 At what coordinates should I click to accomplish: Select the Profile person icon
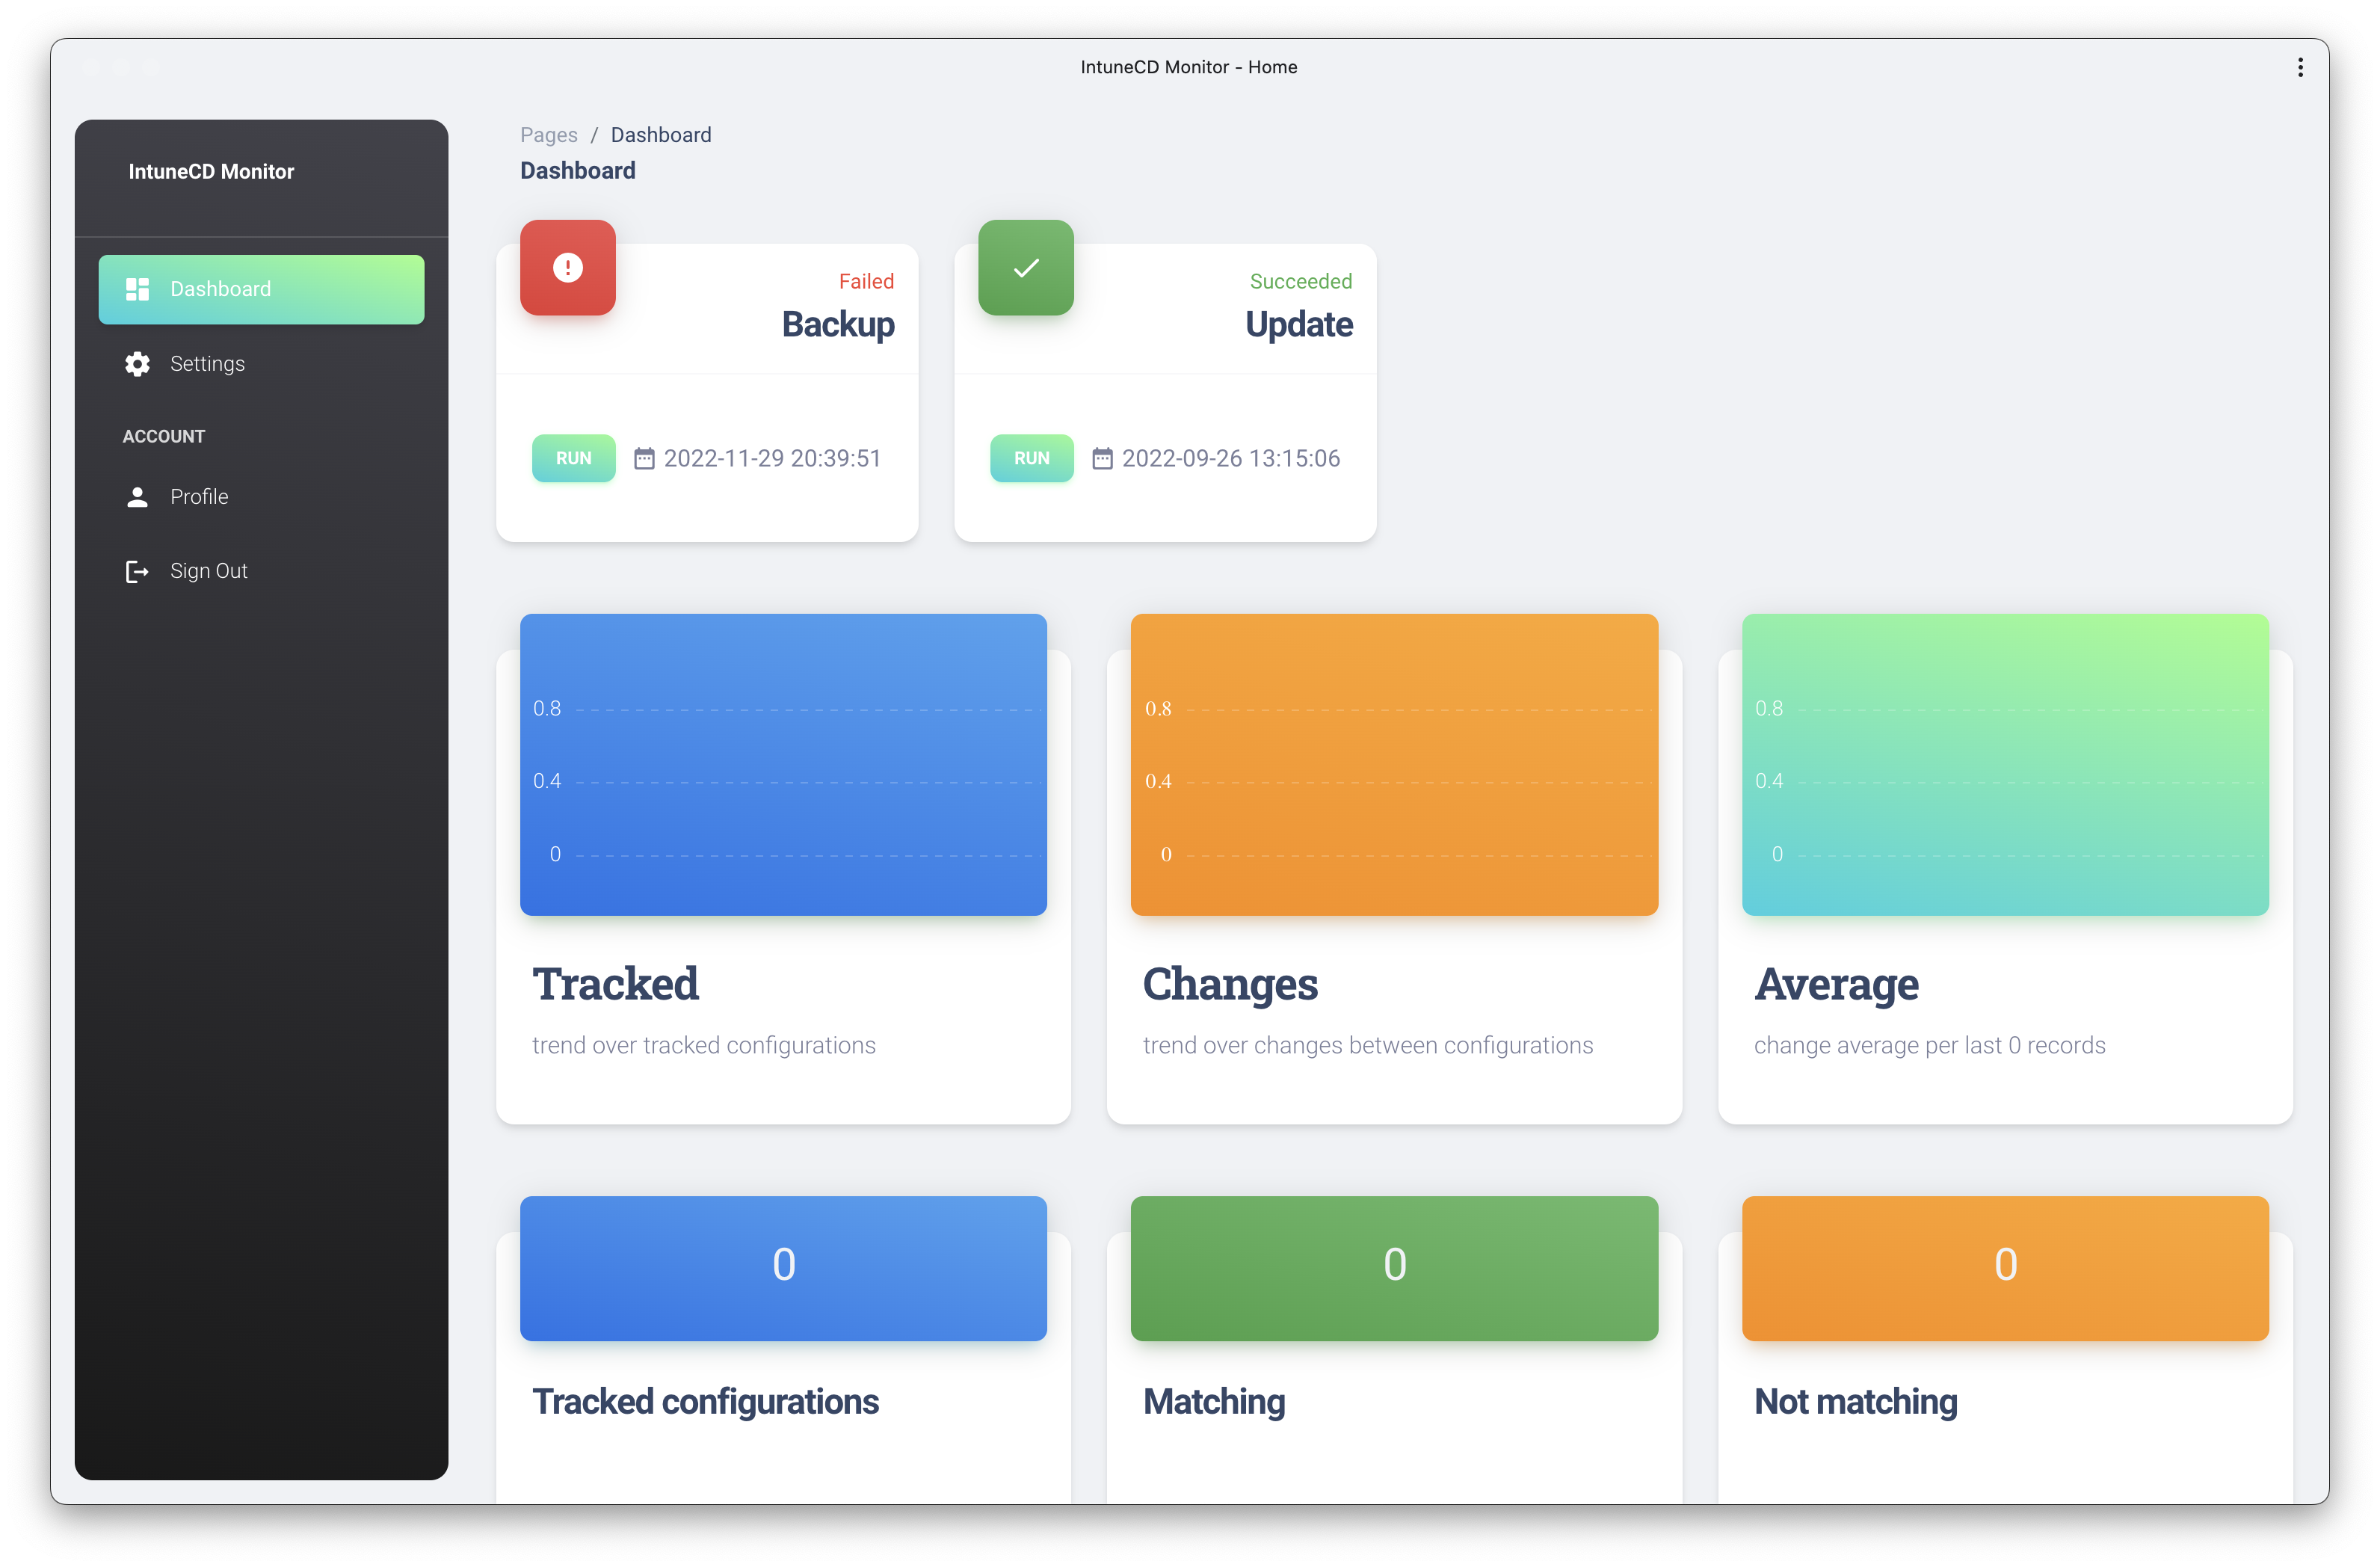(137, 496)
